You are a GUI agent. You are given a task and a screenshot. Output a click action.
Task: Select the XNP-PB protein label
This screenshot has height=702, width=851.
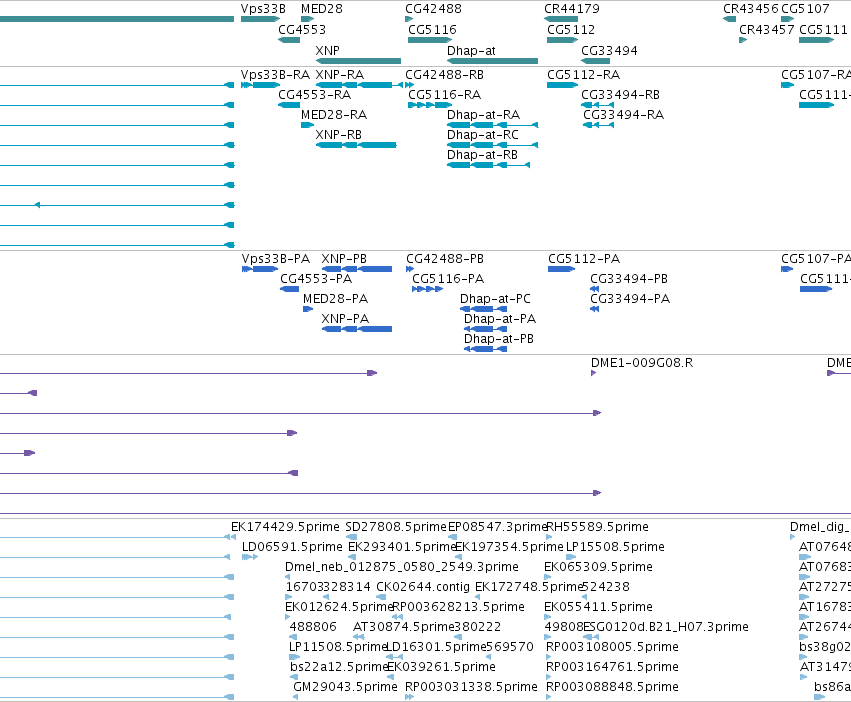point(344,259)
